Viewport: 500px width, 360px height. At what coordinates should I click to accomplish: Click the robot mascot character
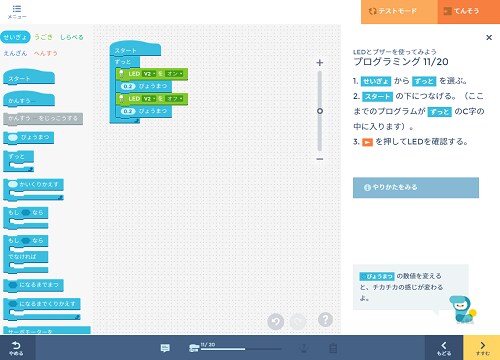pos(463,310)
